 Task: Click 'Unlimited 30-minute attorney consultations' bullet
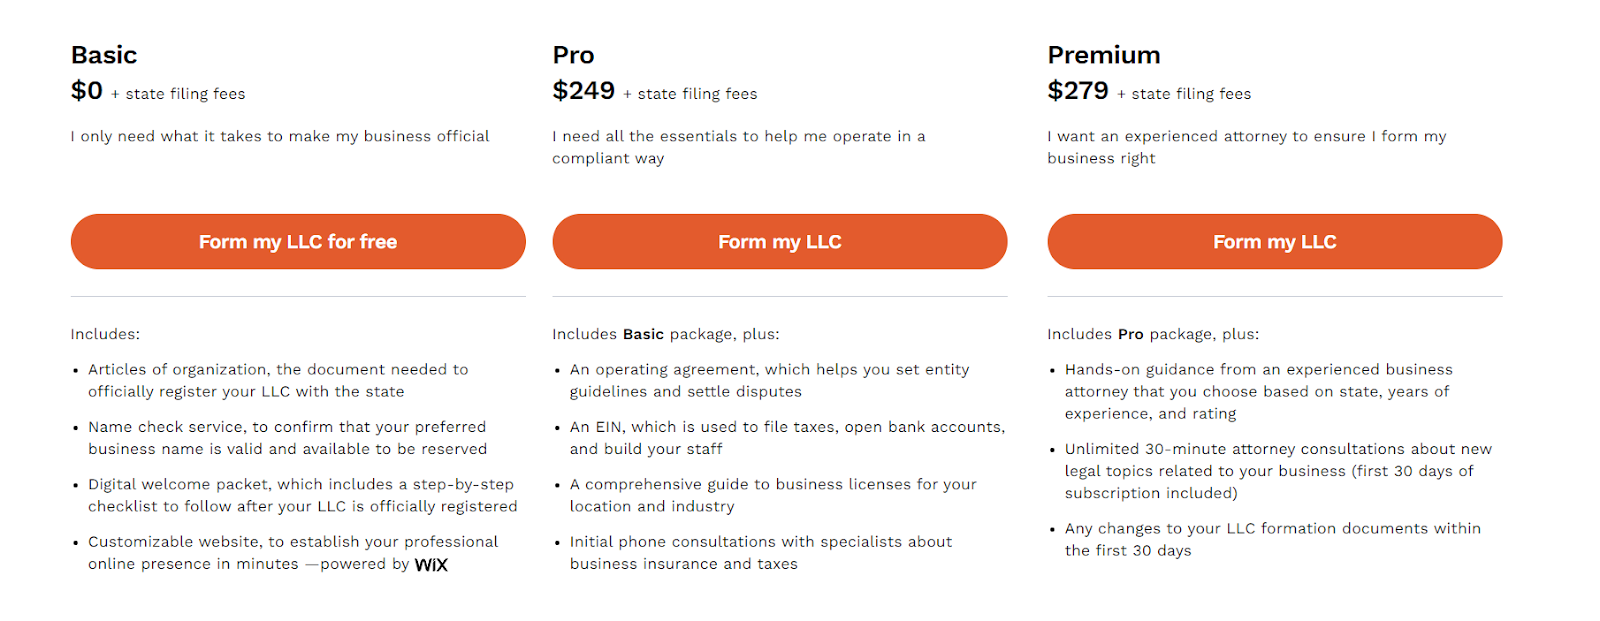[1278, 471]
